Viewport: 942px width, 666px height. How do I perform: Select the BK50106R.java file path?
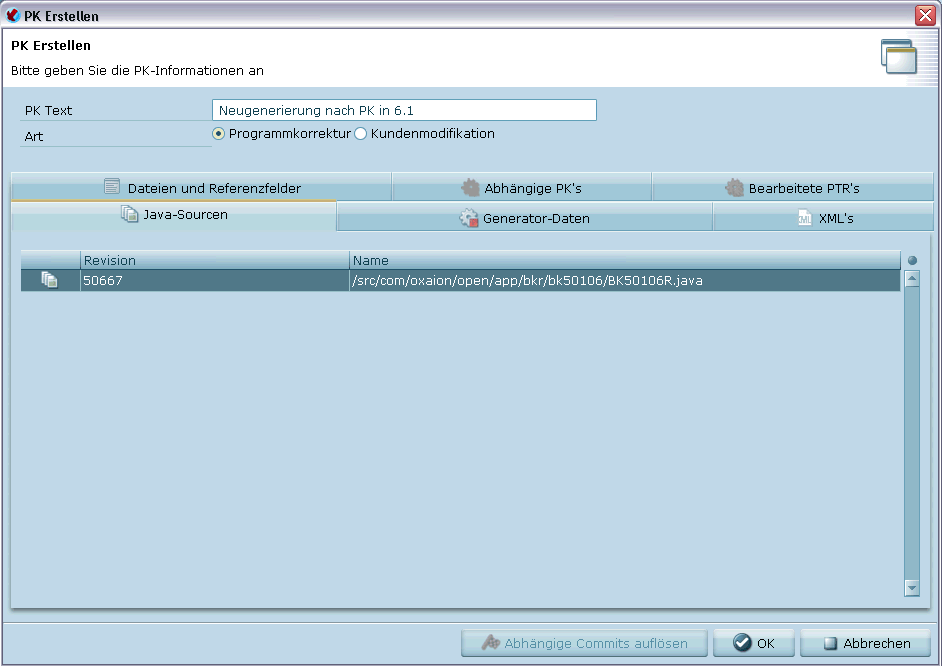pyautogui.click(x=625, y=280)
